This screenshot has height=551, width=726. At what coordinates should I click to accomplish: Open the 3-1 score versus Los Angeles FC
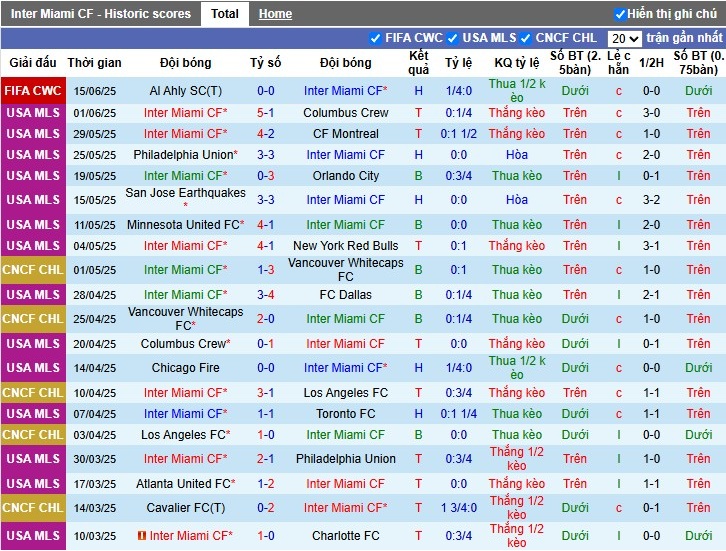click(x=266, y=393)
